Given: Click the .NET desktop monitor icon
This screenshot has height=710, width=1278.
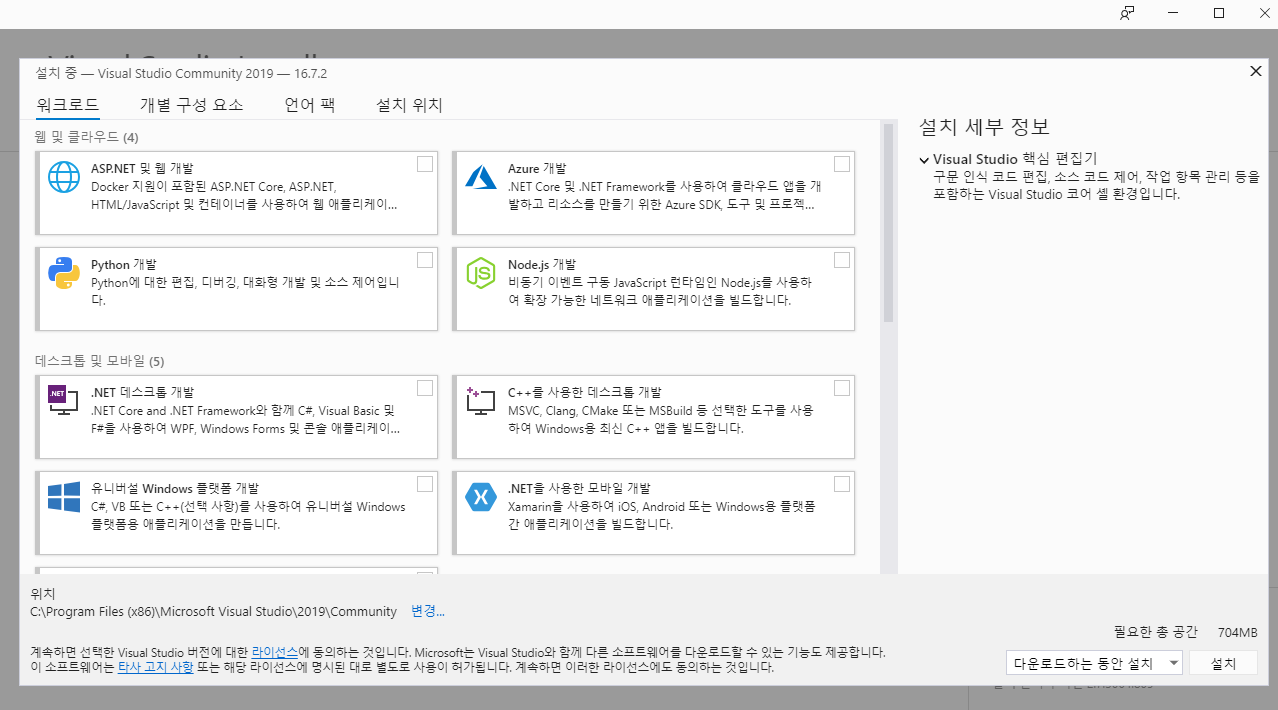Looking at the screenshot, I should 64,401.
